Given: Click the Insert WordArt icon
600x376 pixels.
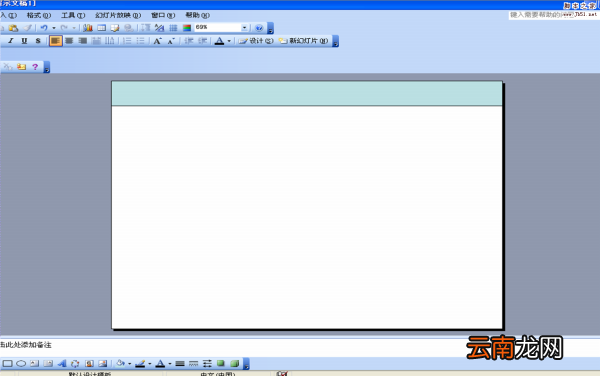Looking at the screenshot, I should pos(62,363).
